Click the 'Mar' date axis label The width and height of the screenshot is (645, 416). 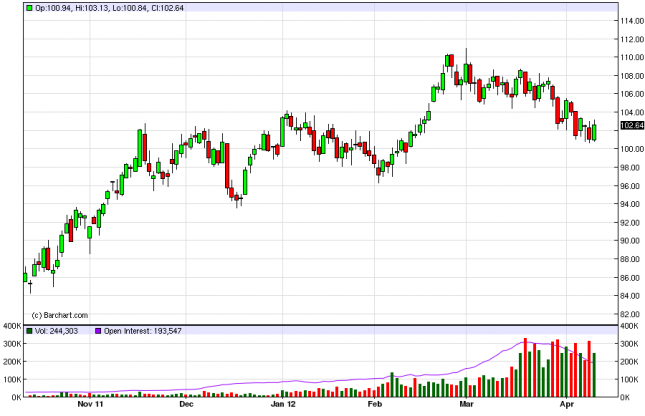[x=466, y=404]
